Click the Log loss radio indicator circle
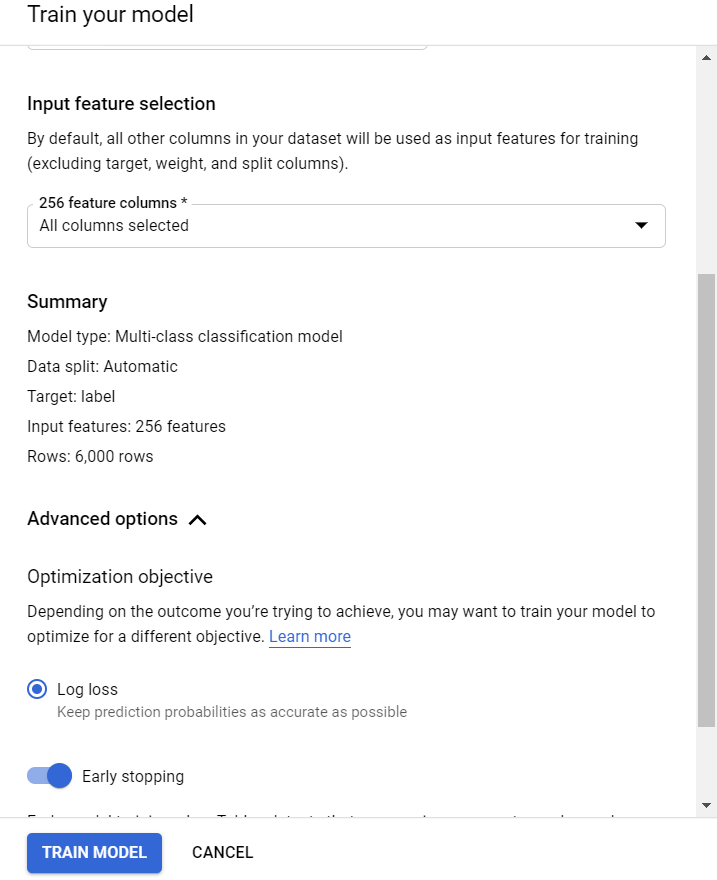This screenshot has height=880, width=717. (37, 689)
